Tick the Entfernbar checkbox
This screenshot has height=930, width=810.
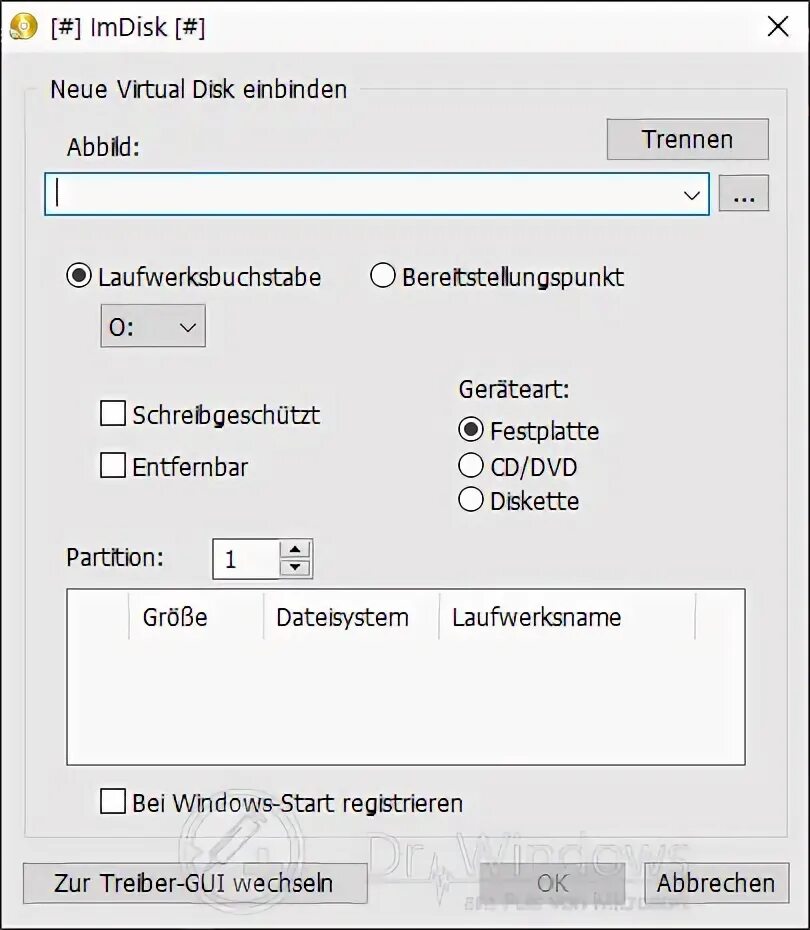(113, 466)
